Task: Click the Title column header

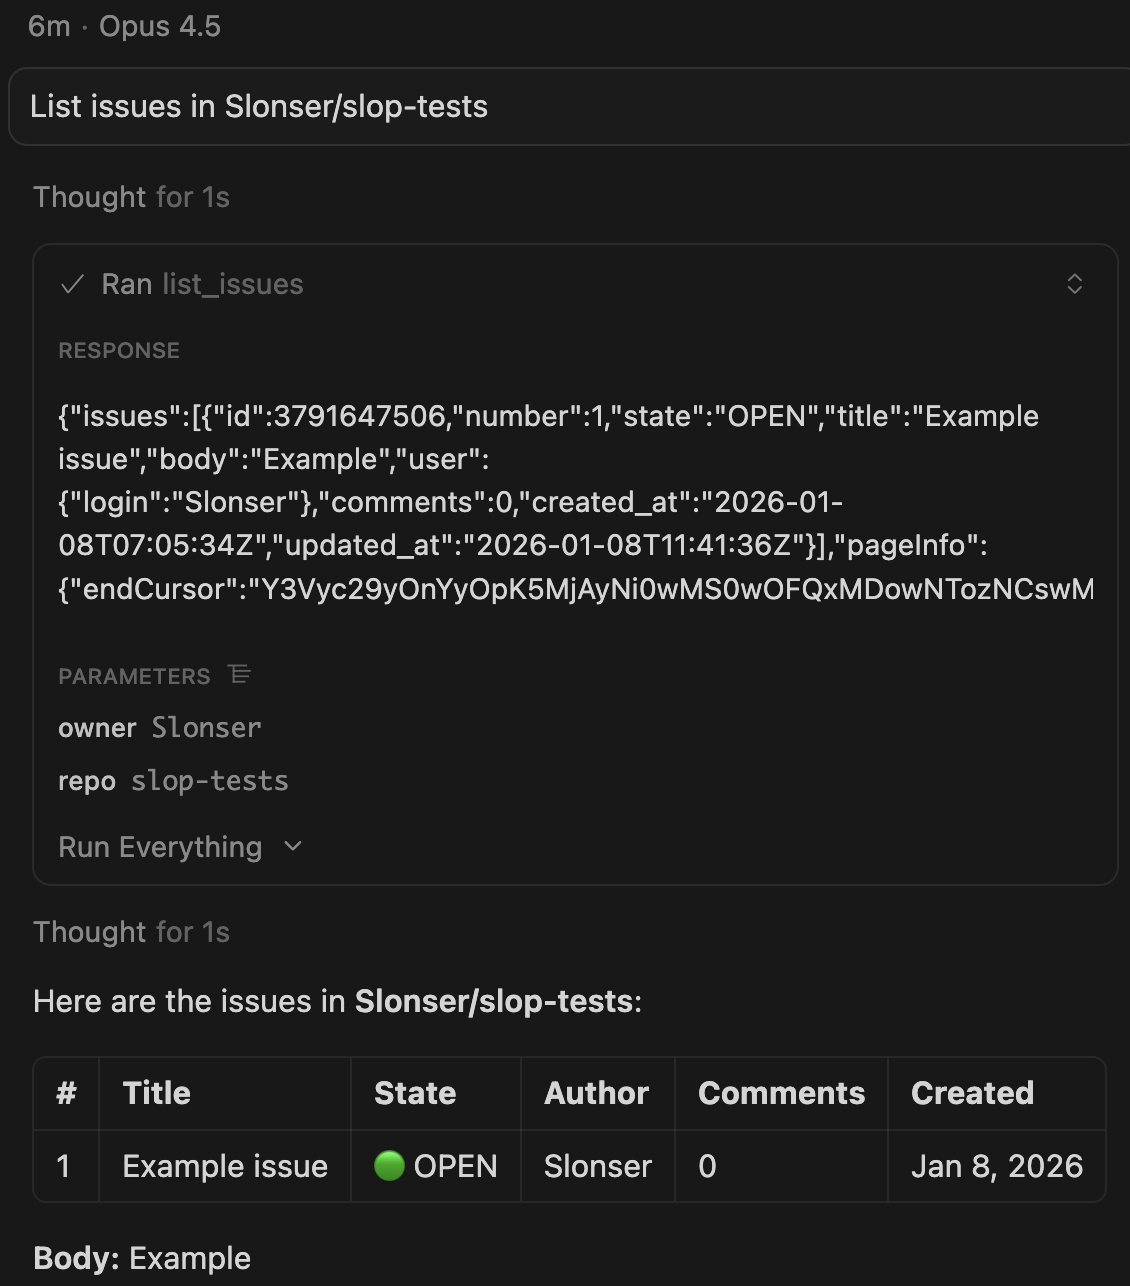Action: (x=157, y=1093)
